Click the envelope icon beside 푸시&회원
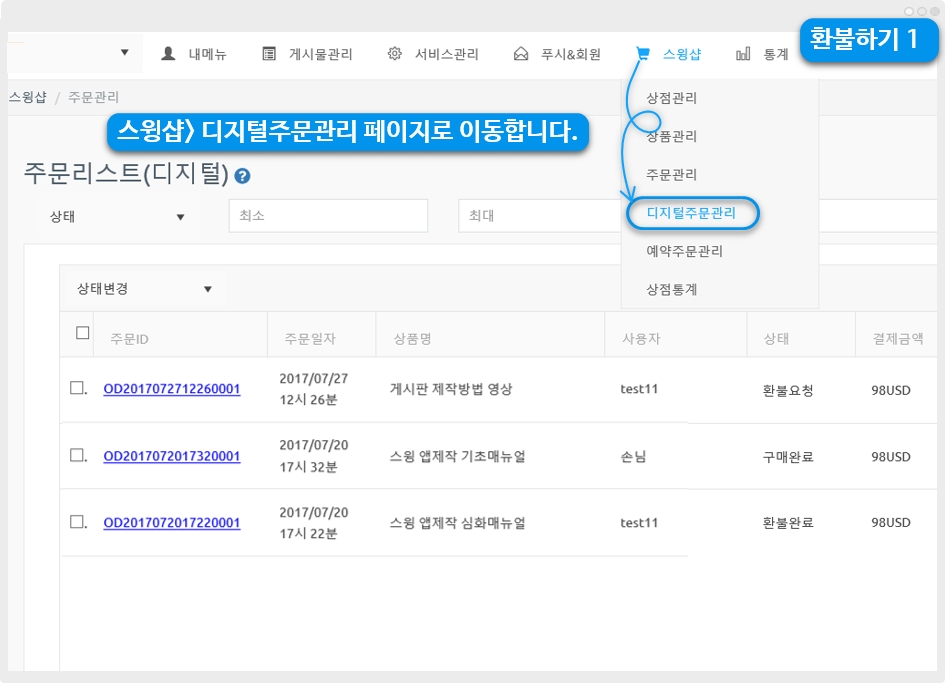 coord(521,54)
